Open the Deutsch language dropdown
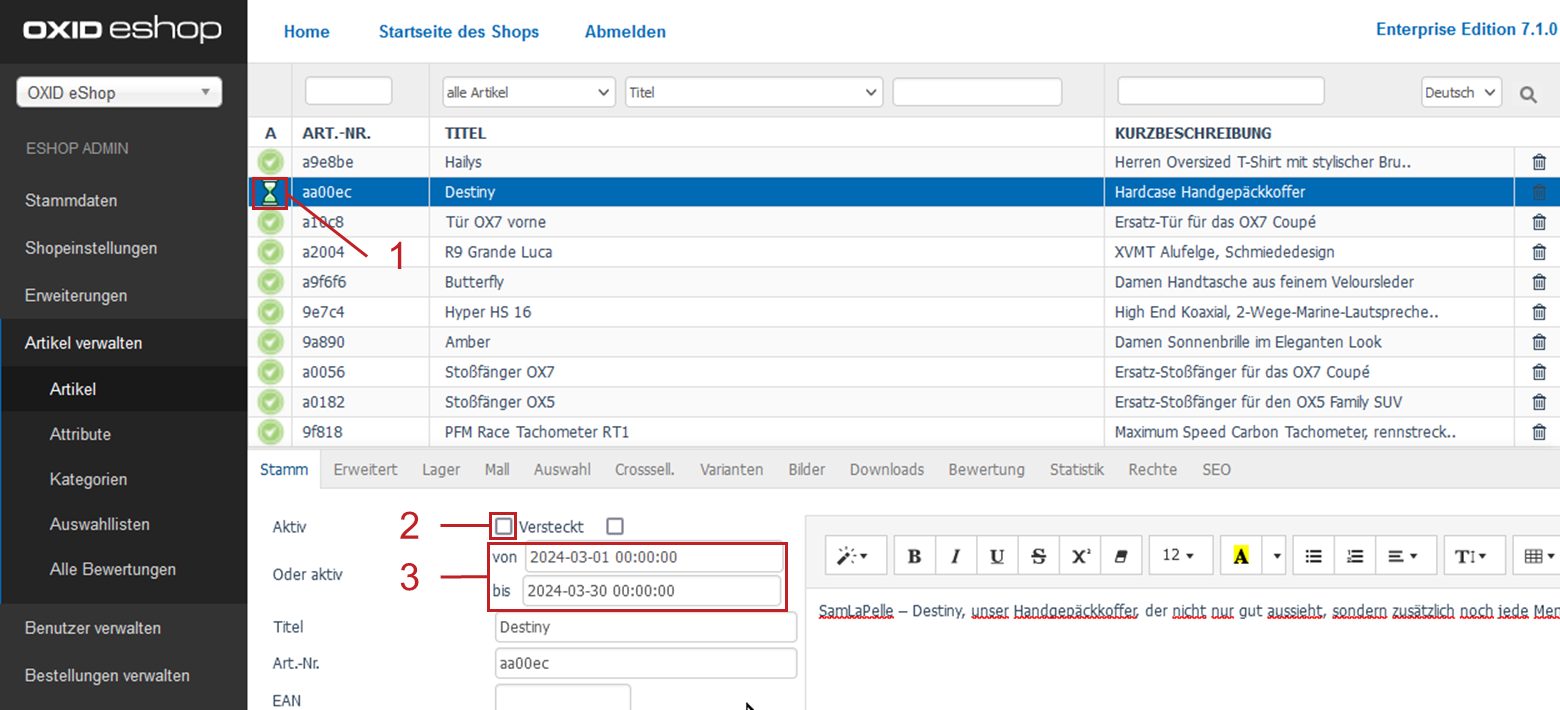This screenshot has height=710, width=1560. pyautogui.click(x=1461, y=92)
